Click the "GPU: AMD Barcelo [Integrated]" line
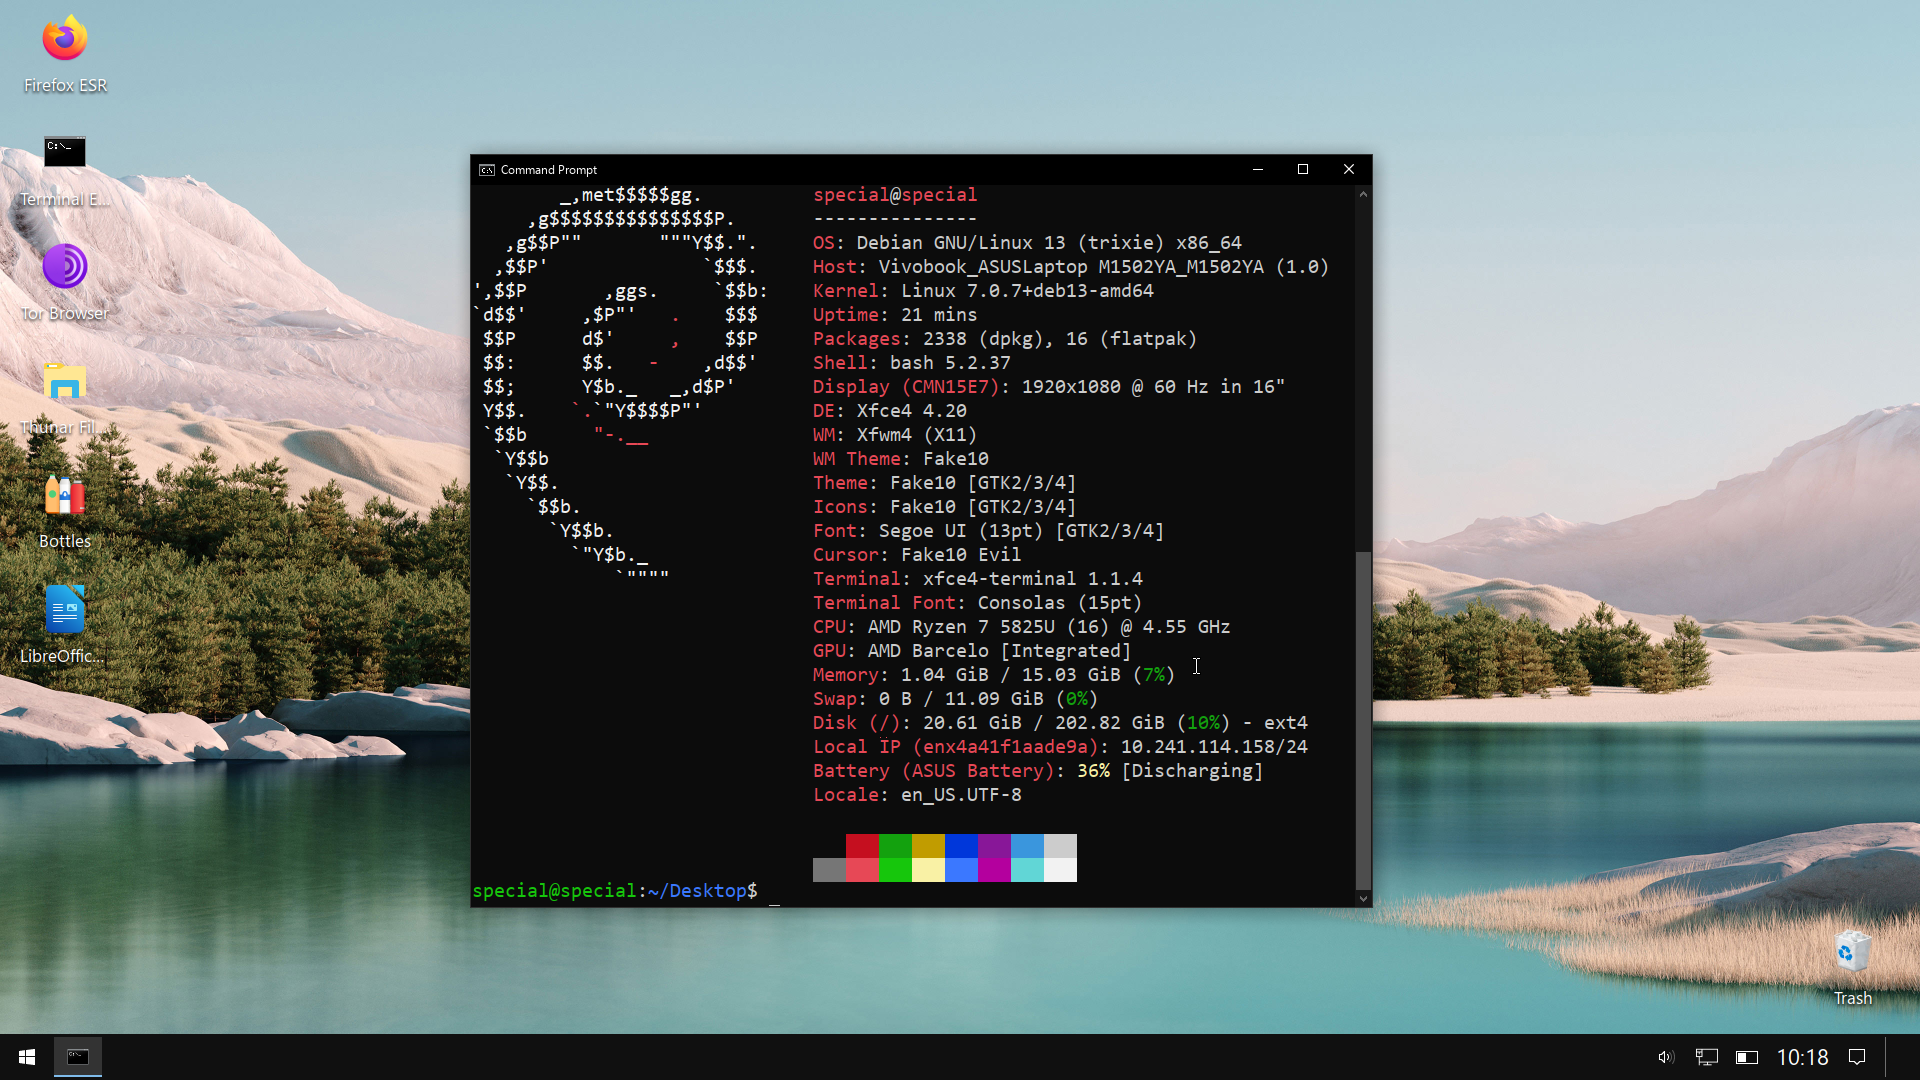This screenshot has width=1920, height=1080. coord(972,651)
